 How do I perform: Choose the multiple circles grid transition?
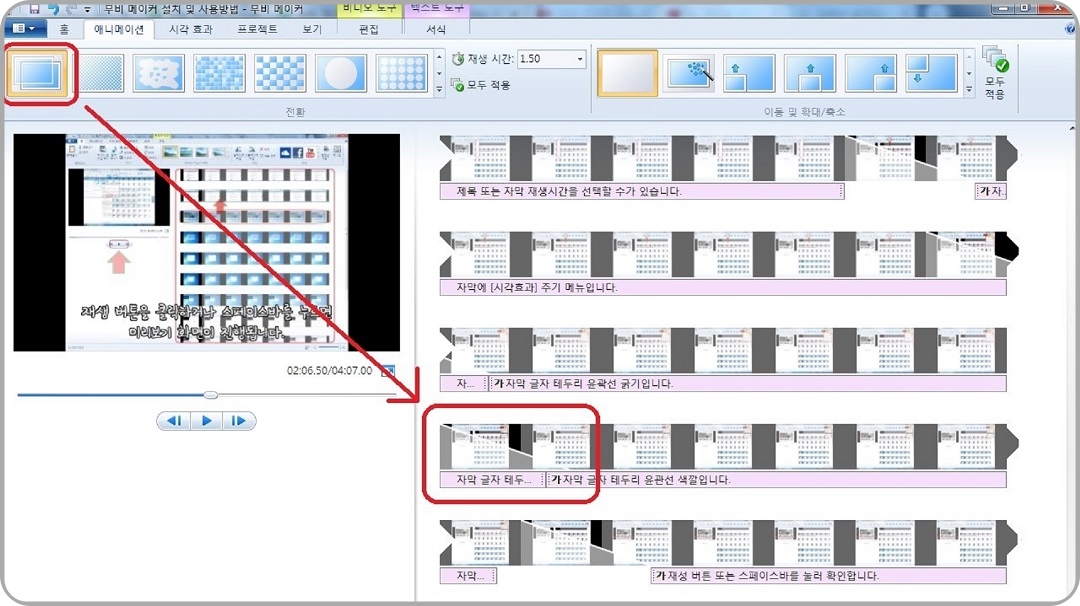coord(402,73)
